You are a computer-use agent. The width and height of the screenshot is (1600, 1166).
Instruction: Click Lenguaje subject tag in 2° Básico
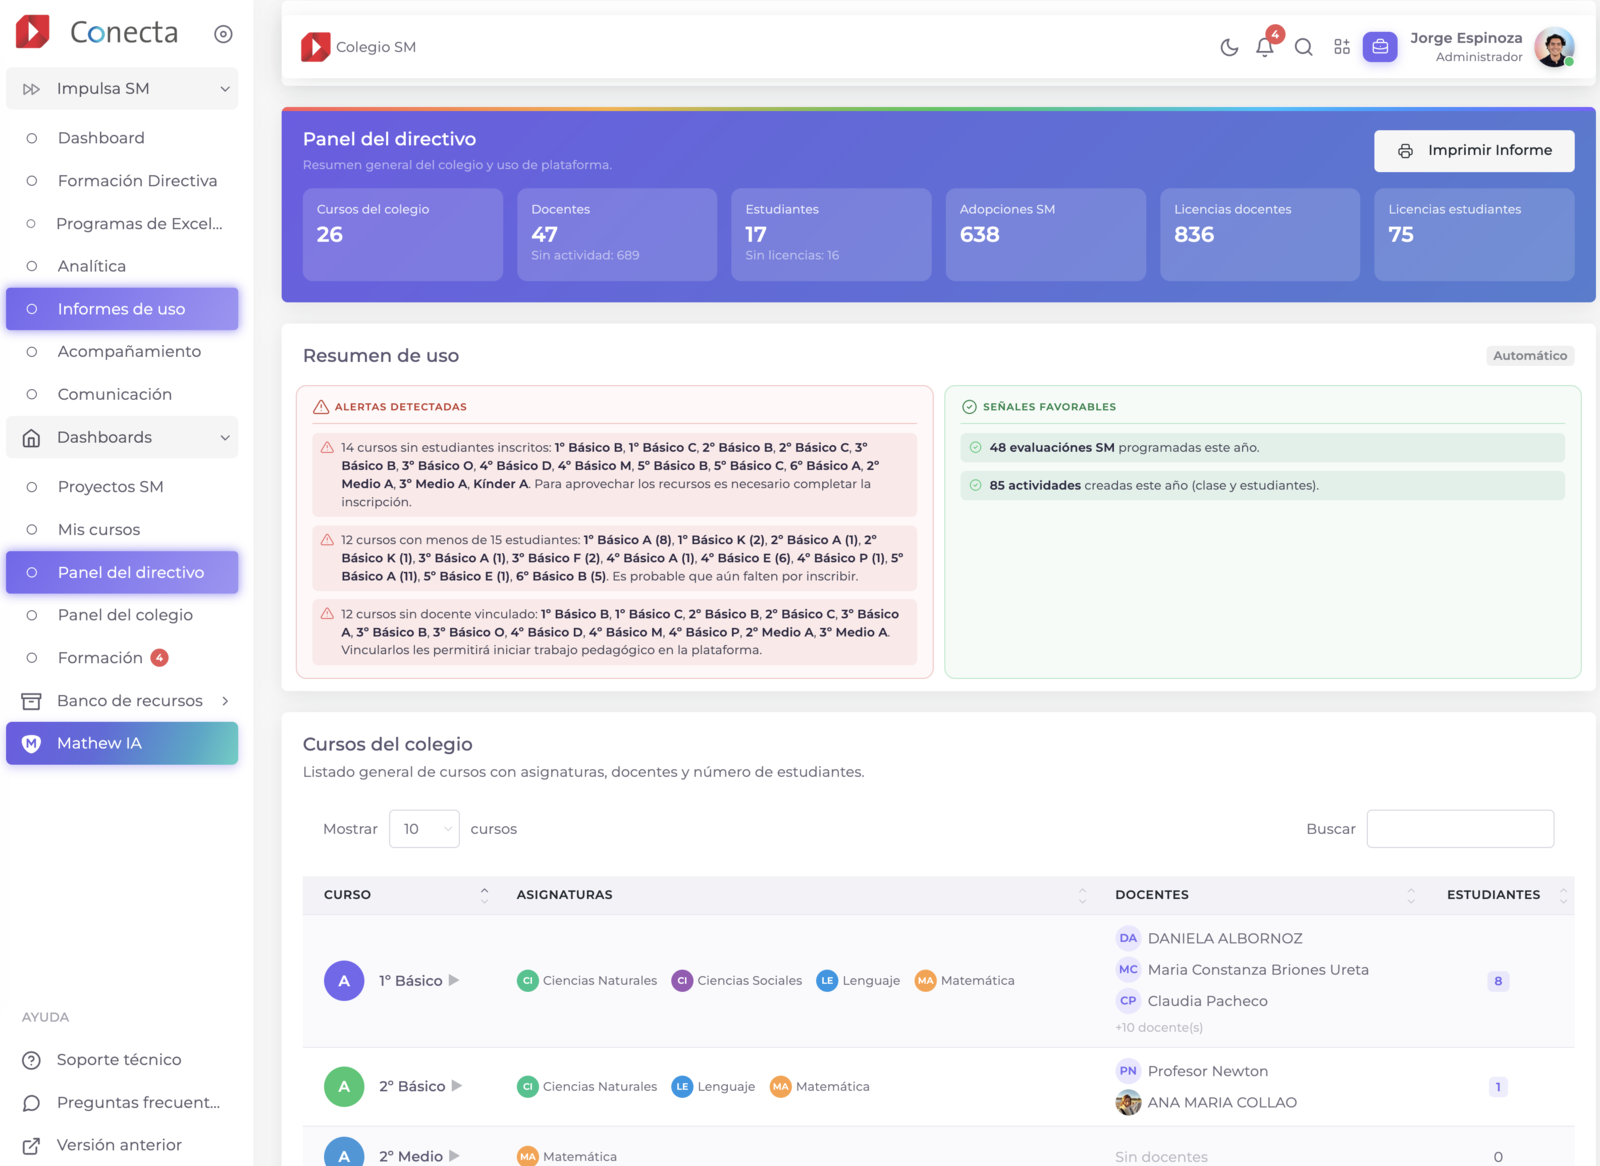point(713,1087)
